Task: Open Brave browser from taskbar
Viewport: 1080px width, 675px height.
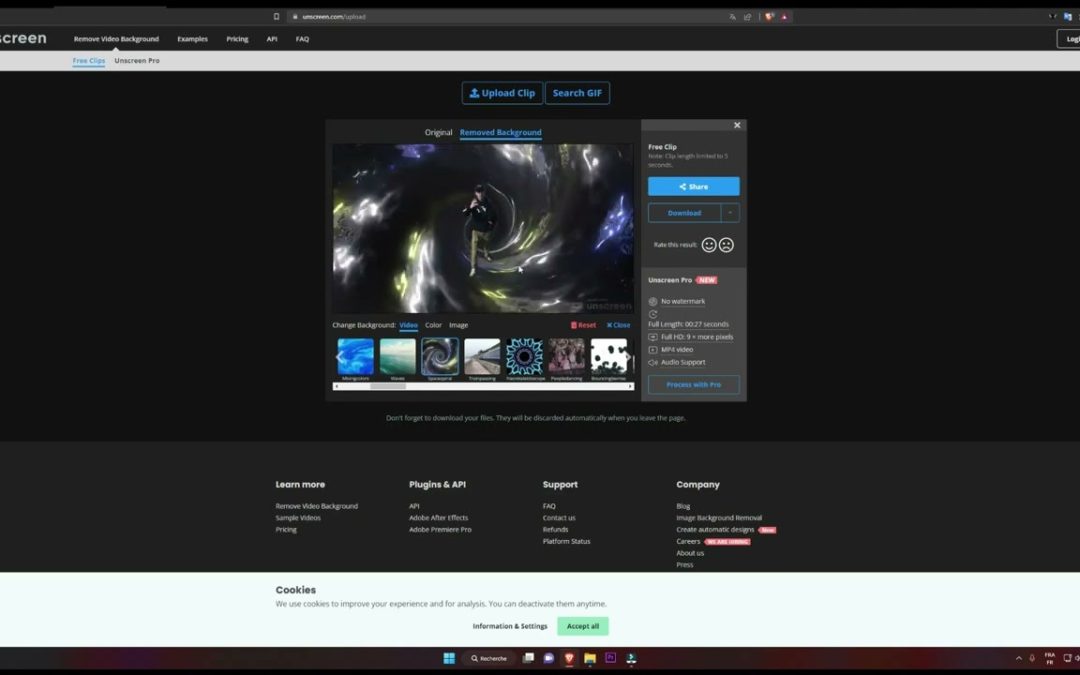Action: [x=569, y=658]
